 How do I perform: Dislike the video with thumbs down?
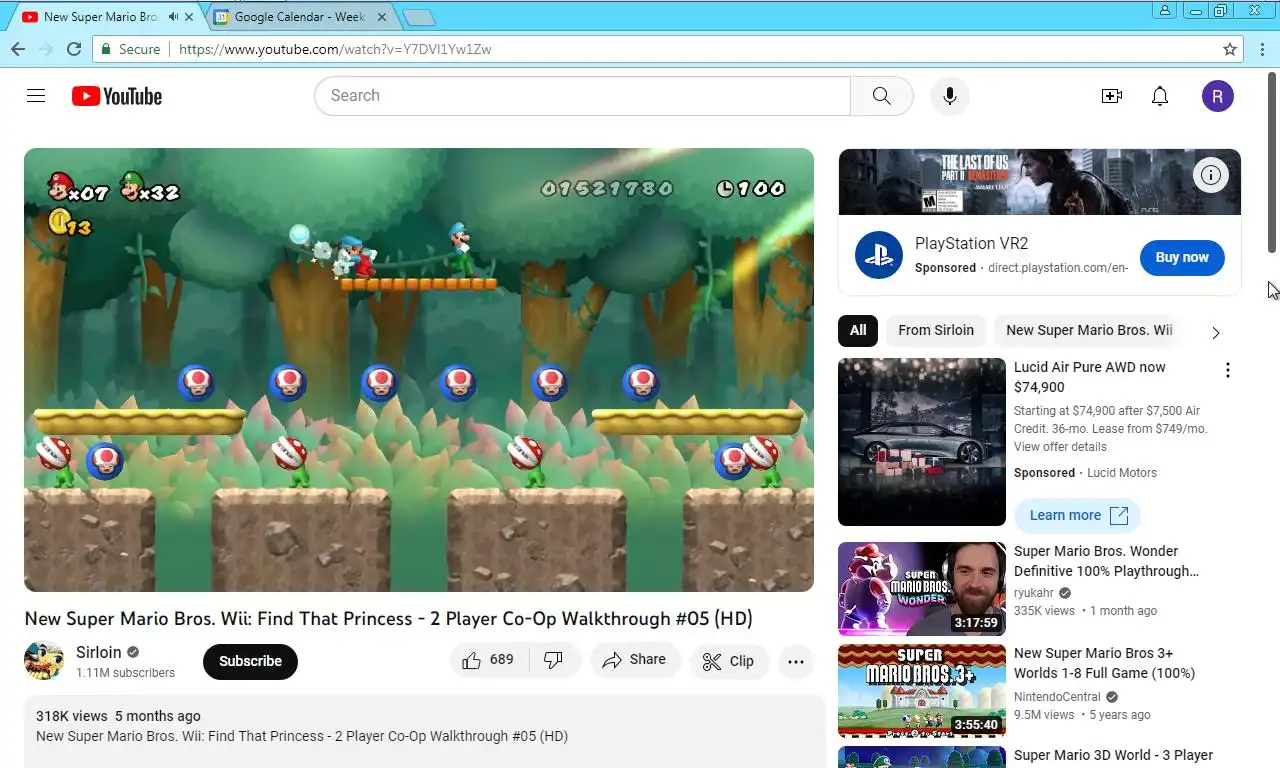click(553, 660)
